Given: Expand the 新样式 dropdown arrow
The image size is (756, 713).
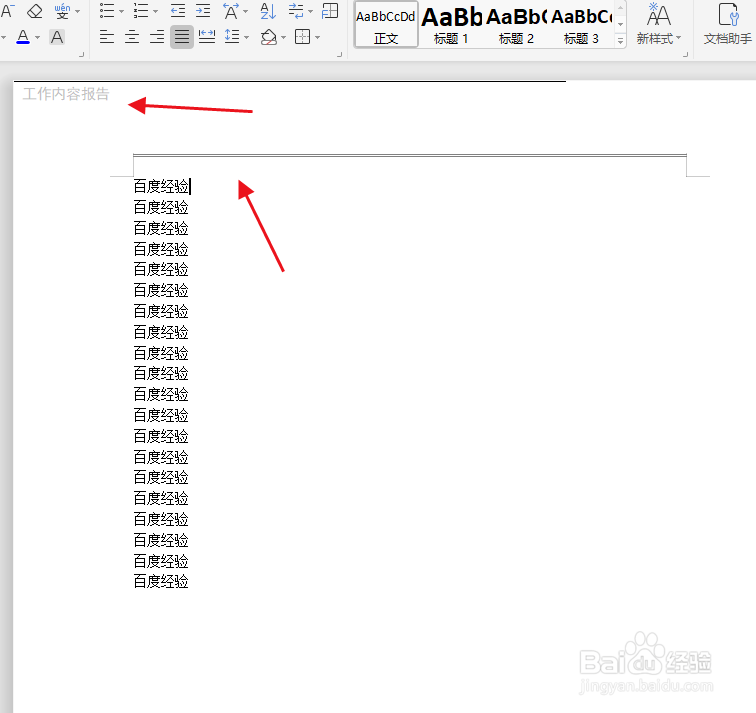Looking at the screenshot, I should (x=678, y=38).
